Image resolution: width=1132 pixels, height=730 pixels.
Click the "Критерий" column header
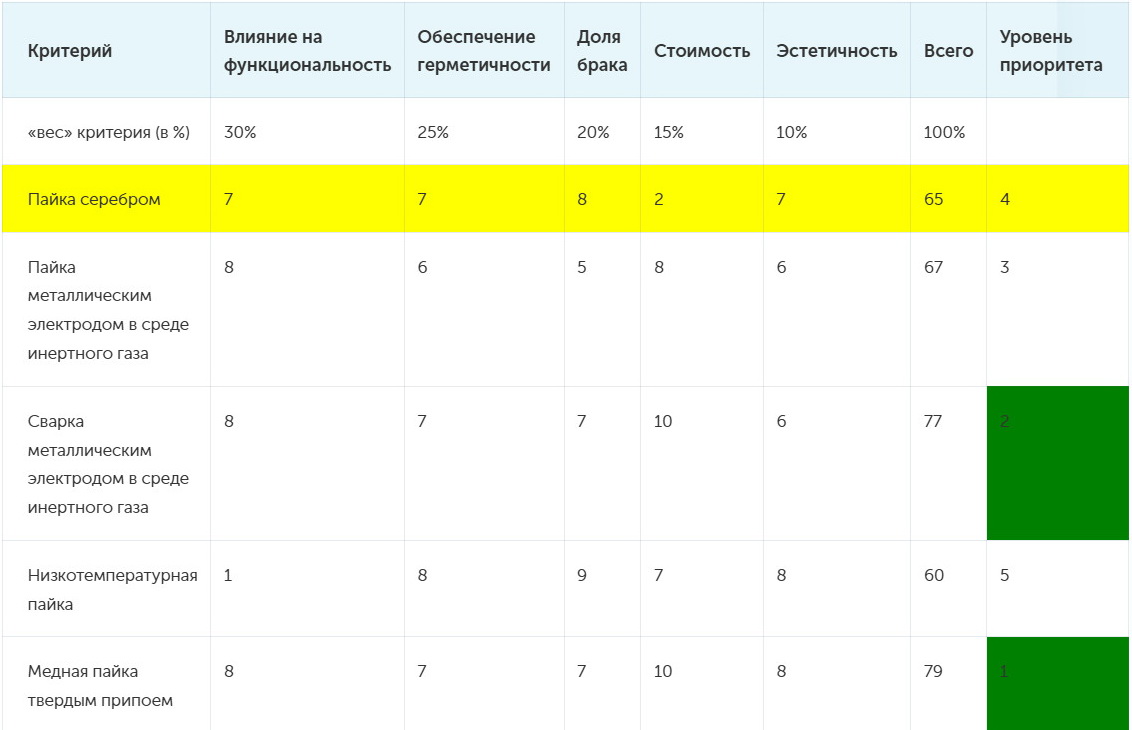coord(70,51)
